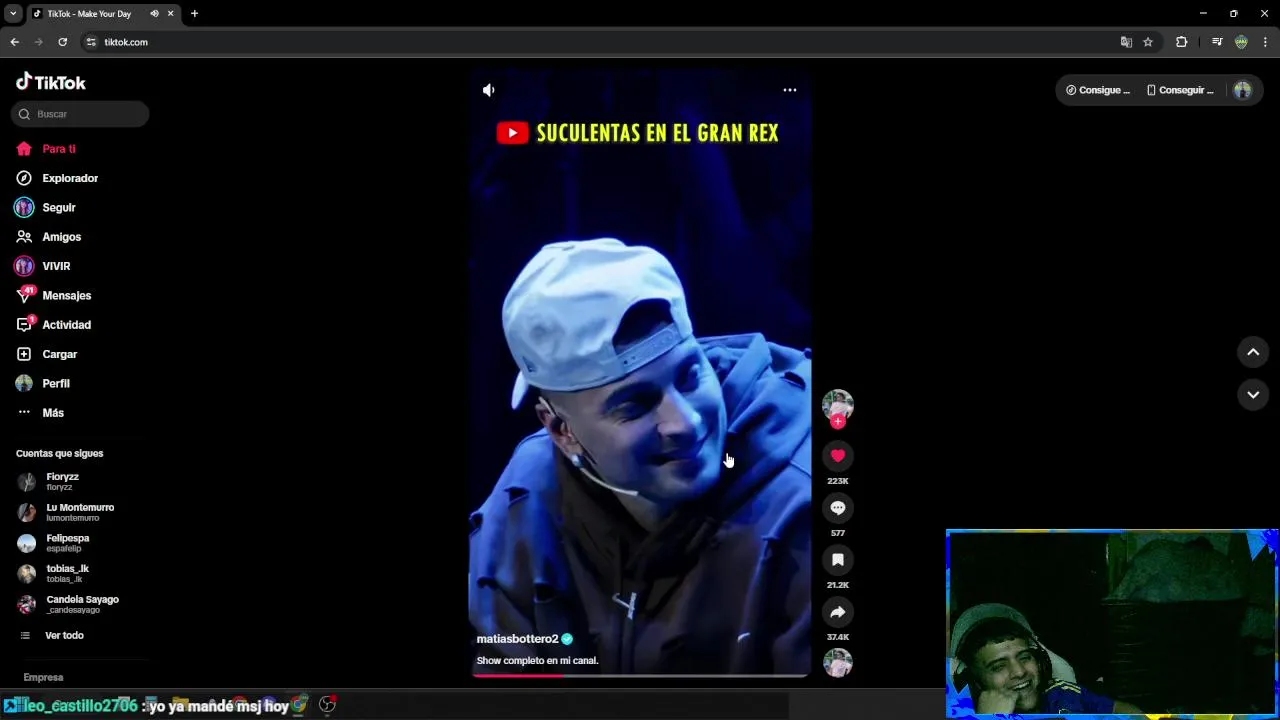Screen dimensions: 1280x720
Task: Open Candela Sayago's account
Action: point(69,604)
